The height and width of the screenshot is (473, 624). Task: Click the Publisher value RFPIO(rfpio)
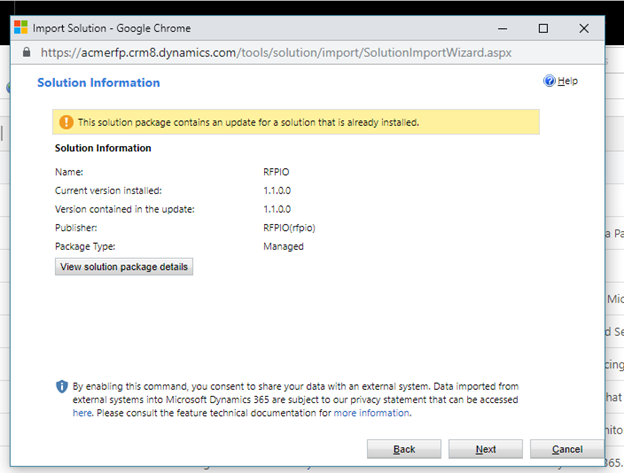[x=289, y=228]
